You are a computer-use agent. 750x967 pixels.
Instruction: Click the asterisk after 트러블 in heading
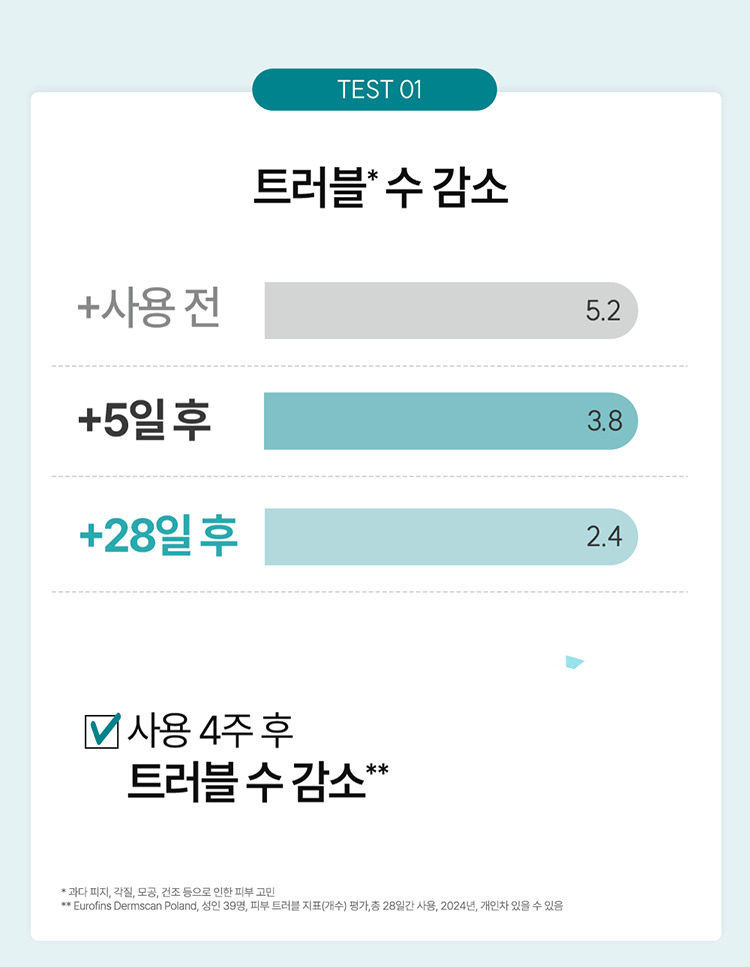(373, 176)
